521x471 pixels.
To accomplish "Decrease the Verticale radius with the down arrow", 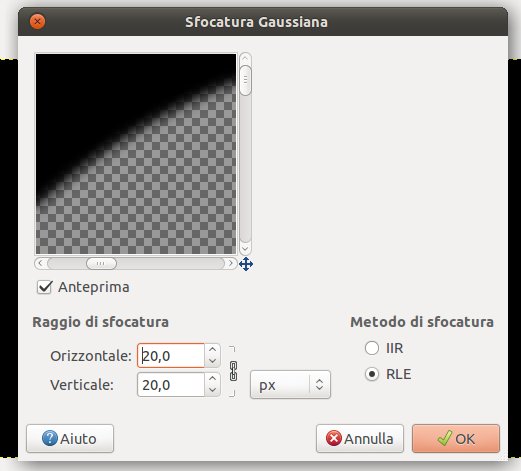I will (x=212, y=390).
